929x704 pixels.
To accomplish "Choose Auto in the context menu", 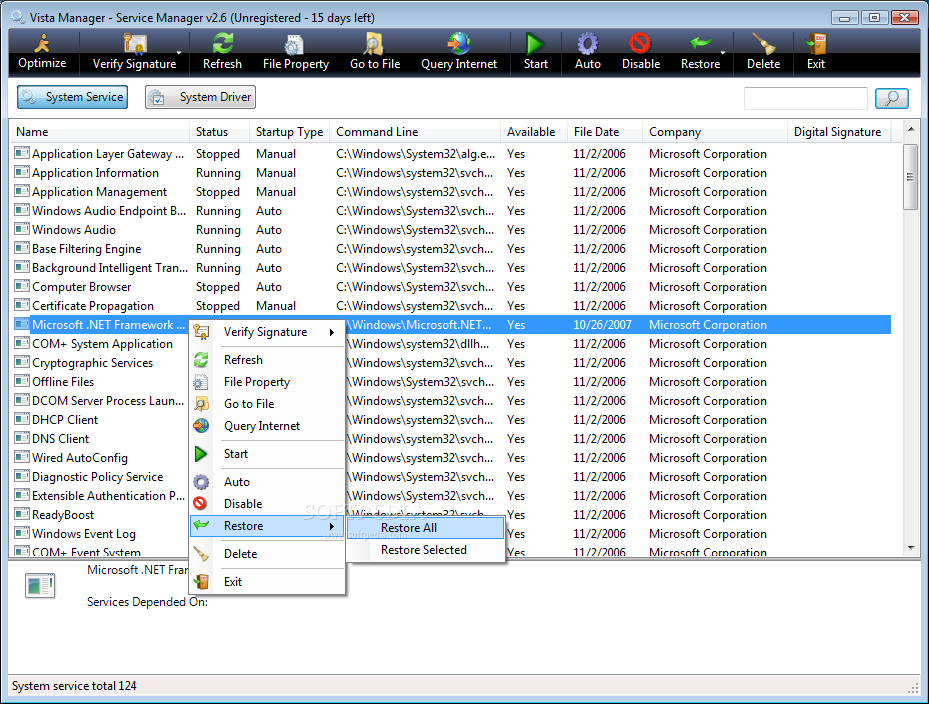I will 267,482.
